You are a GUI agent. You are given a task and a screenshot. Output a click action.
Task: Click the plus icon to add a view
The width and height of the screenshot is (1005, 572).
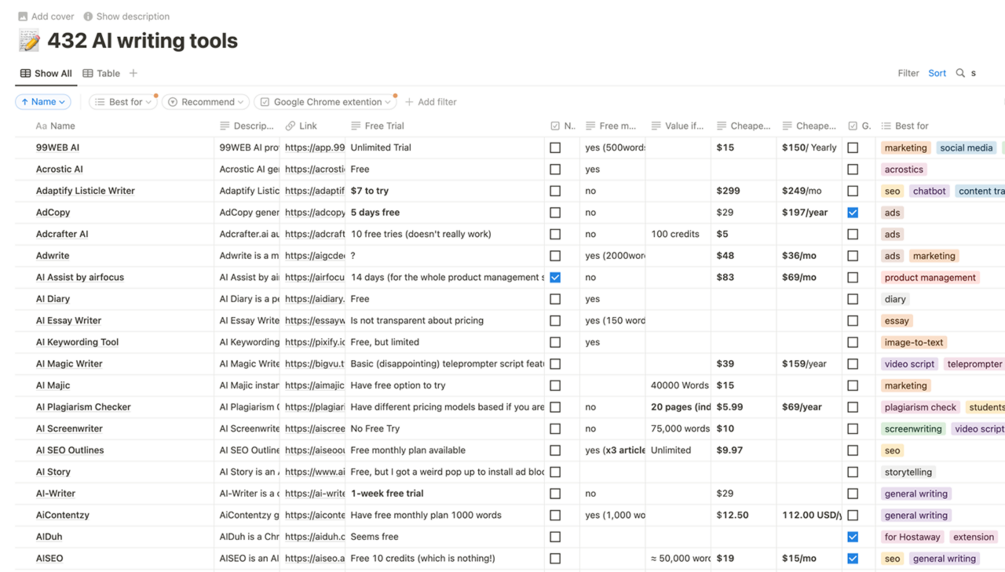point(133,73)
